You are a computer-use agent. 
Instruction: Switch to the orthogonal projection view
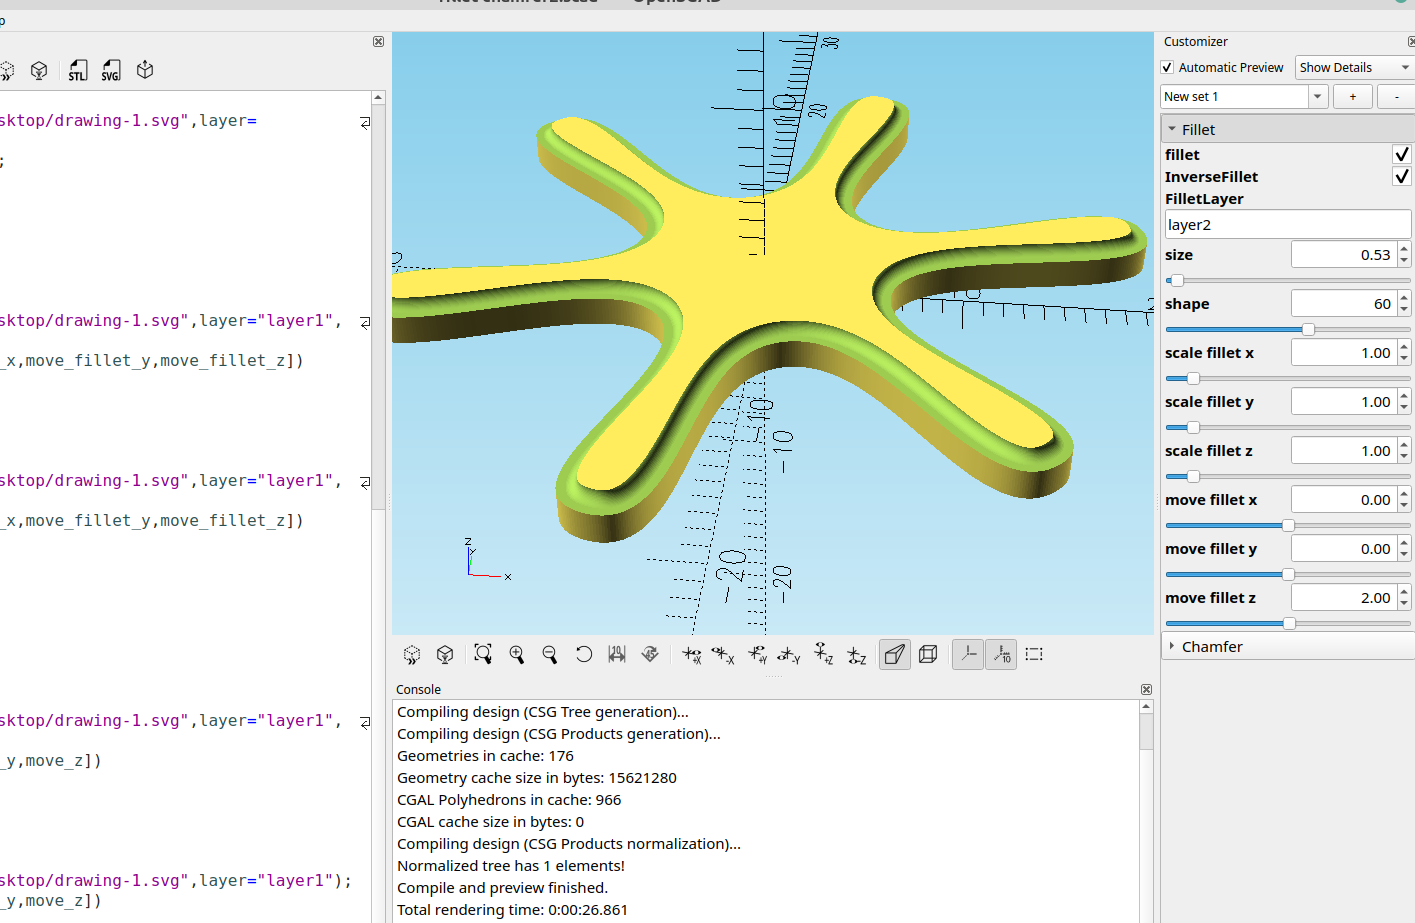[927, 654]
